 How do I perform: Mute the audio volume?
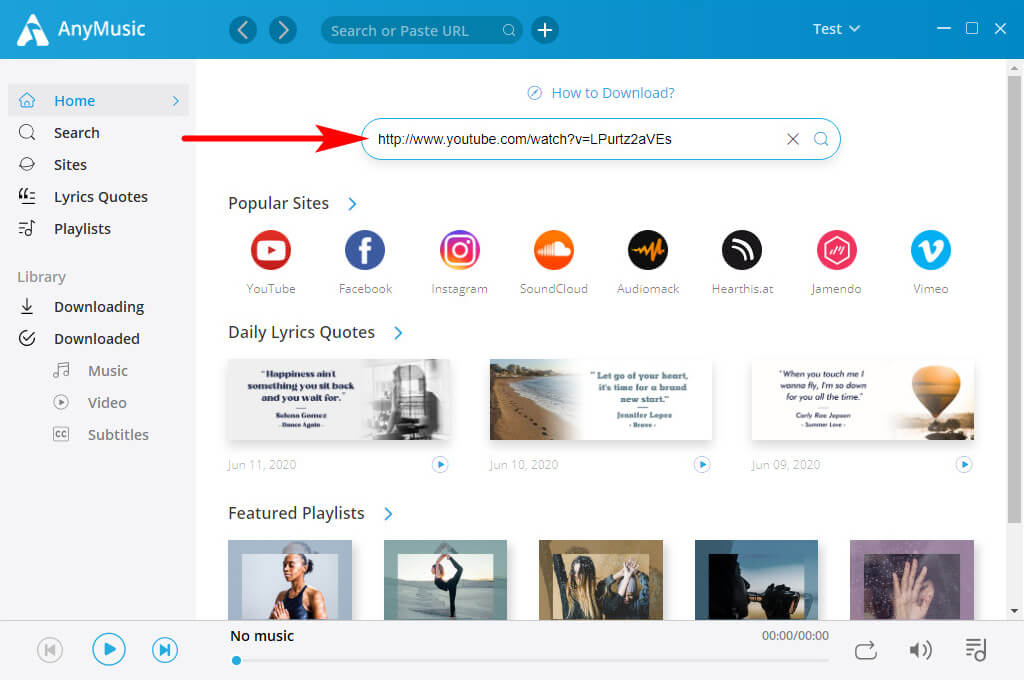click(921, 649)
